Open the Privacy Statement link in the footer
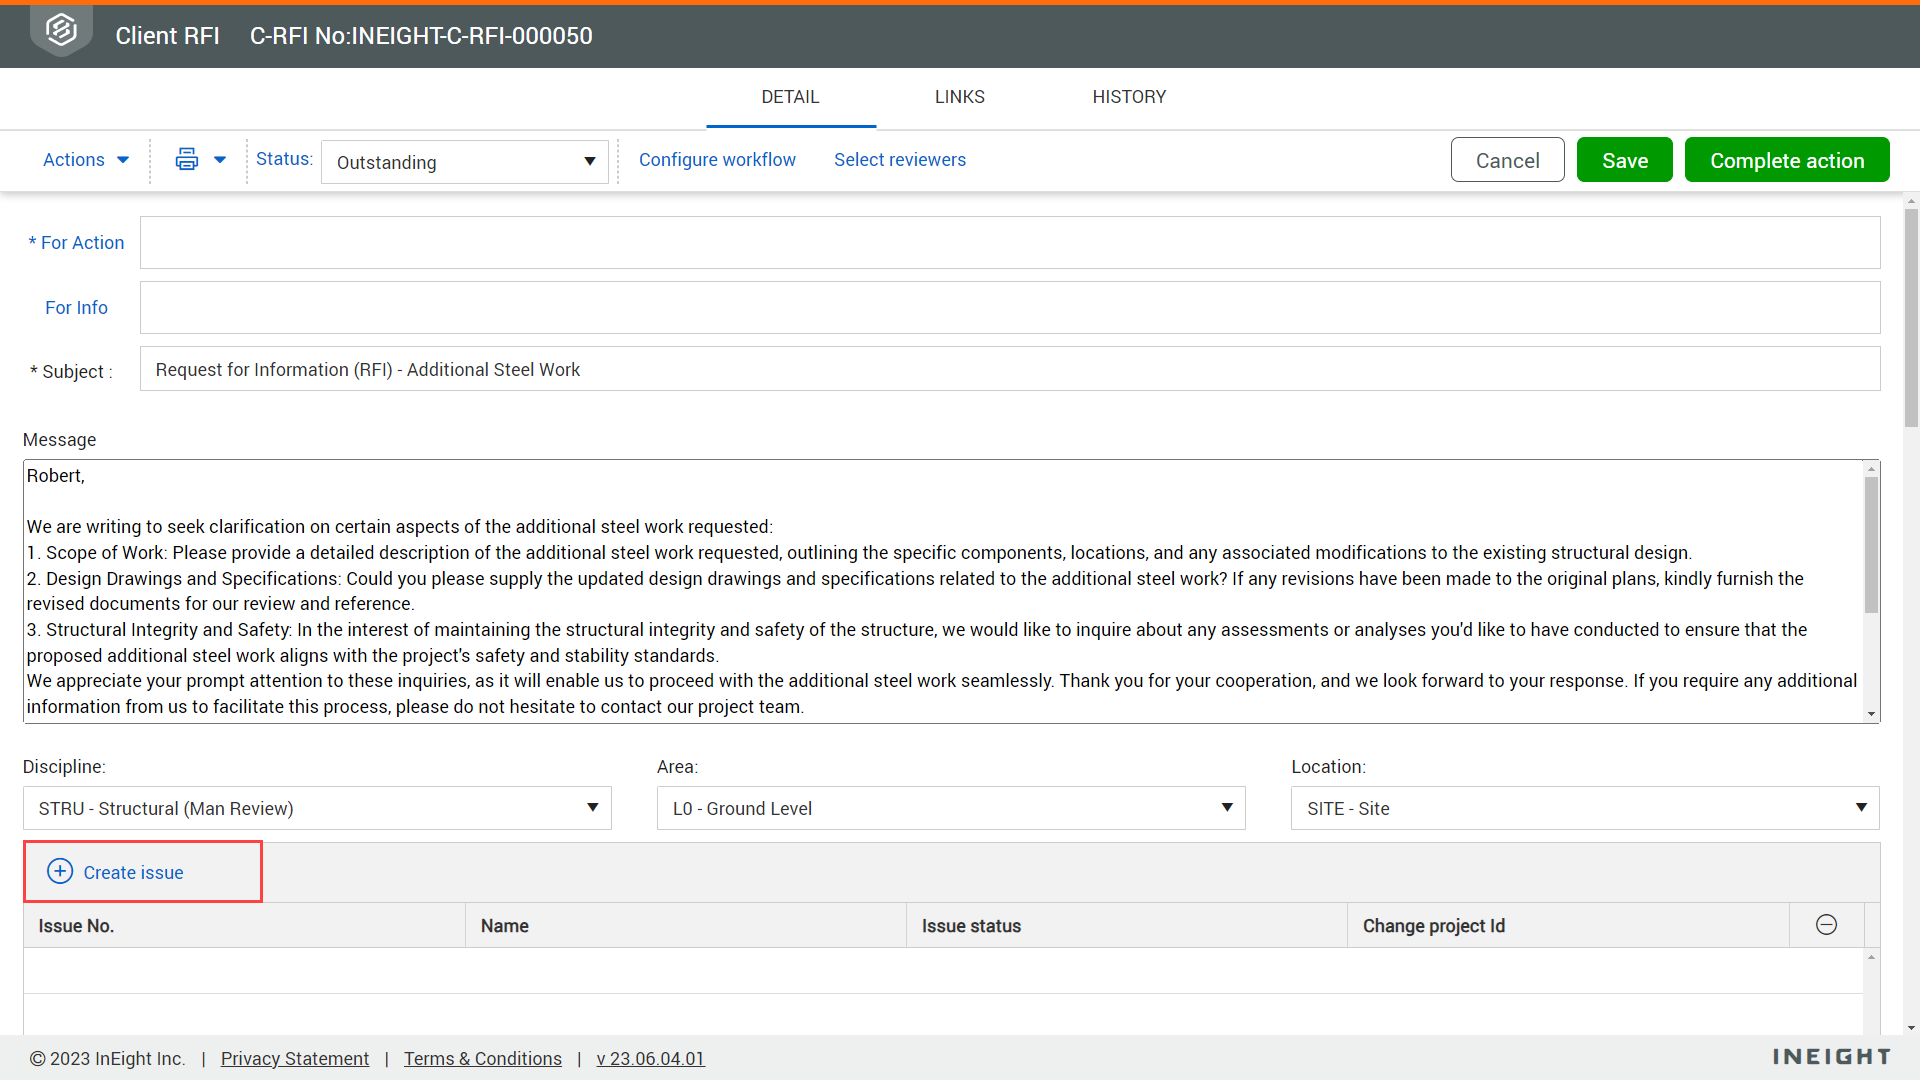Screen dimensions: 1920x1080 [294, 1058]
